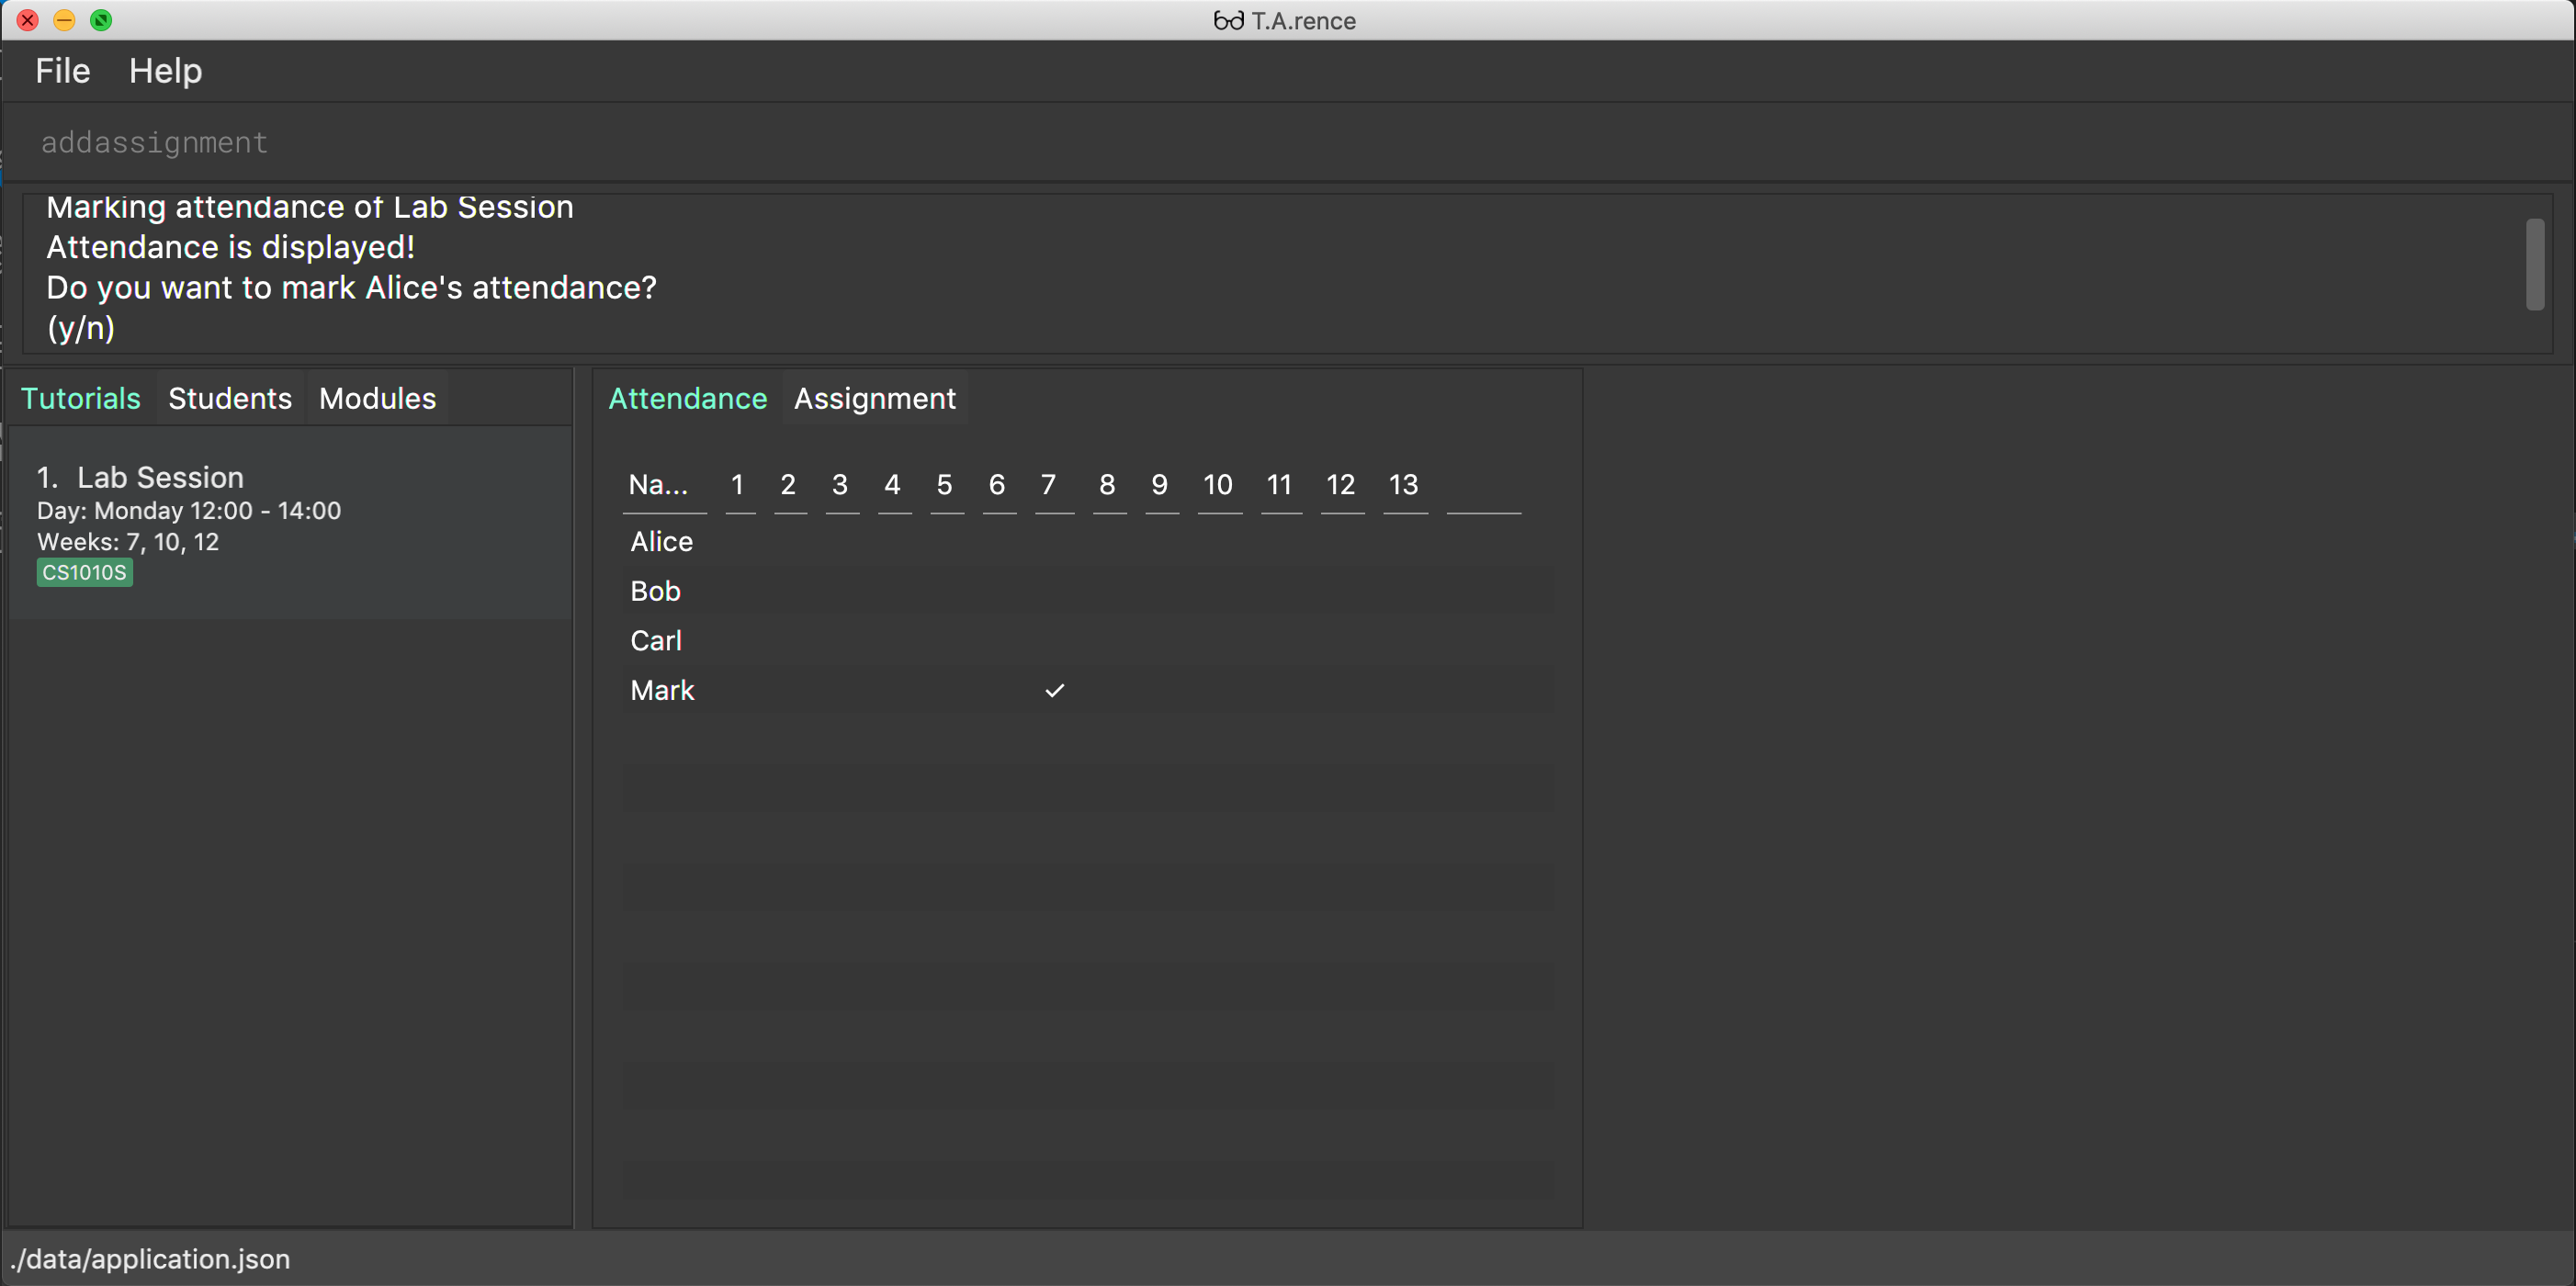Click the green full-screen window button
2576x1286 pixels.
(101, 20)
